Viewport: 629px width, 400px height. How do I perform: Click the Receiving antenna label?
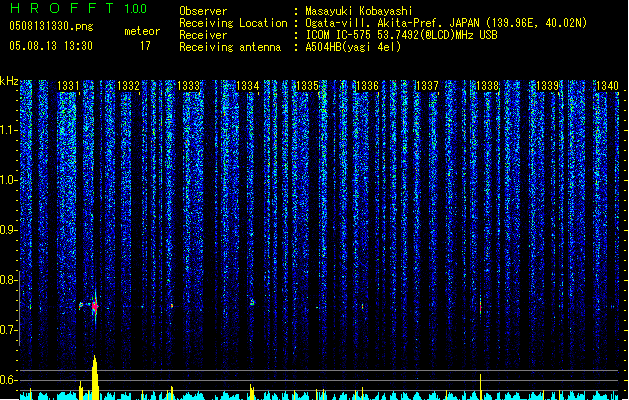coord(230,47)
